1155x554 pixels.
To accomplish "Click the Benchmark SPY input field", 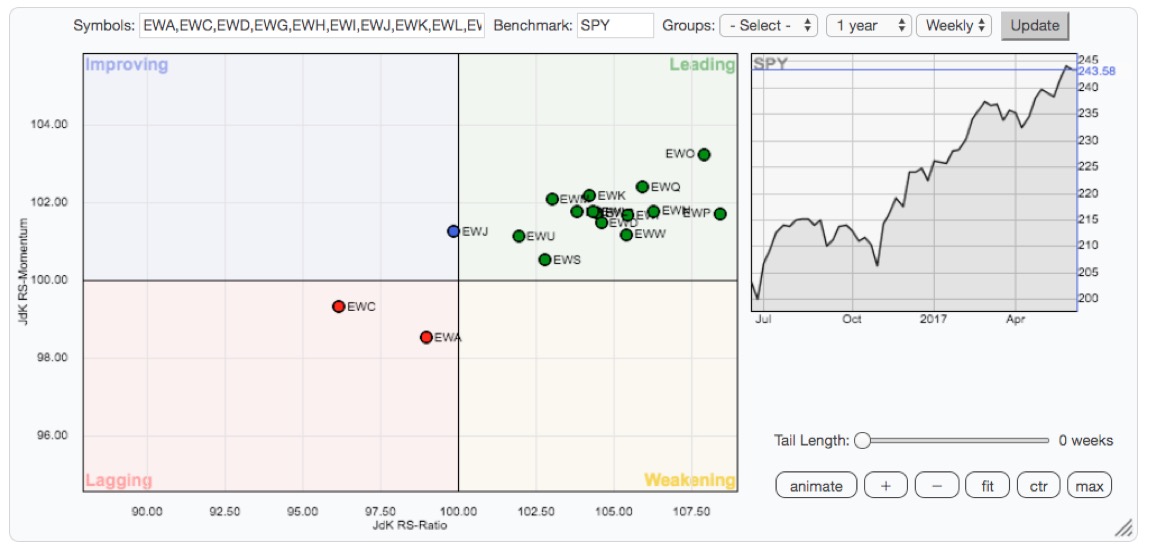I will pyautogui.click(x=615, y=25).
